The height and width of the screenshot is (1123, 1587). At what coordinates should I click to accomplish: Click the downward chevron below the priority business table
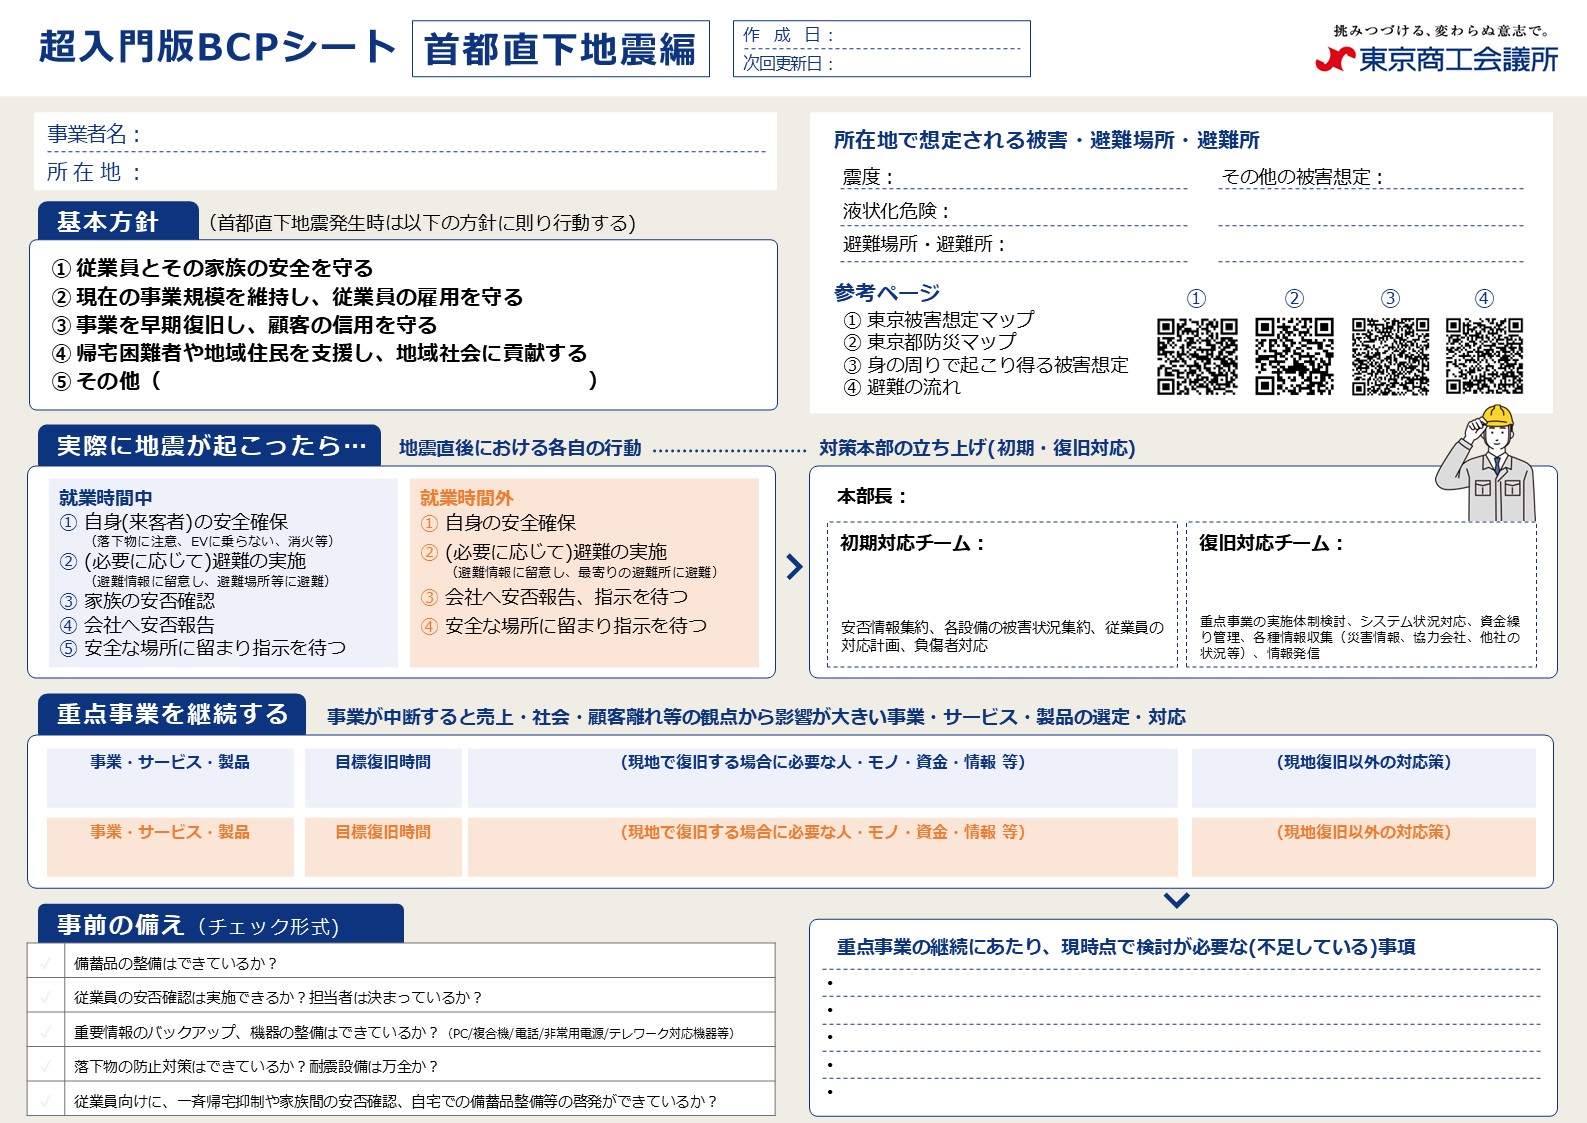1177,900
